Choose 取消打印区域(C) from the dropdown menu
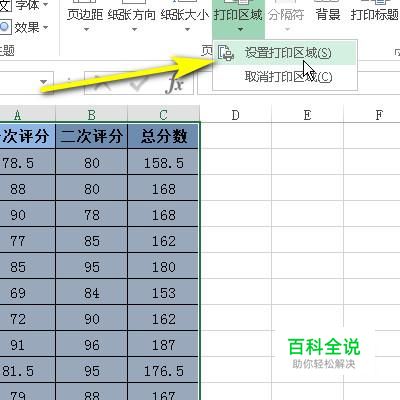The image size is (400, 400). click(285, 77)
